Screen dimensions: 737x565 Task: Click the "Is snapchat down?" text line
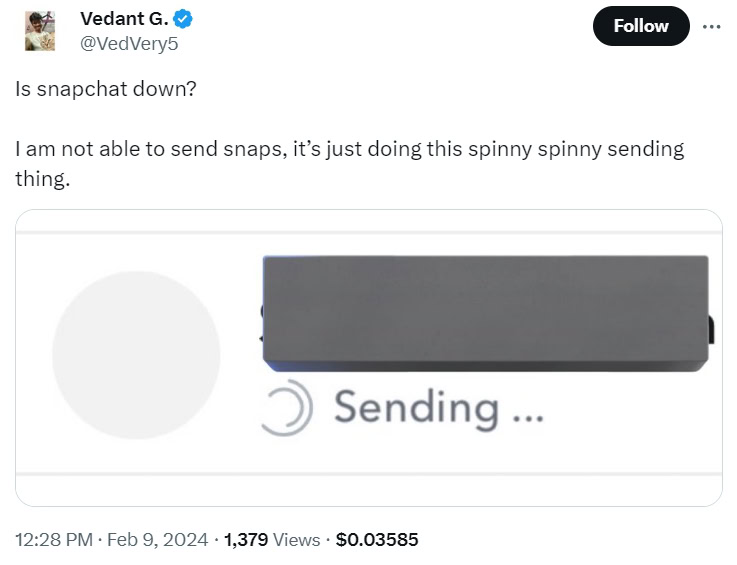tap(106, 88)
